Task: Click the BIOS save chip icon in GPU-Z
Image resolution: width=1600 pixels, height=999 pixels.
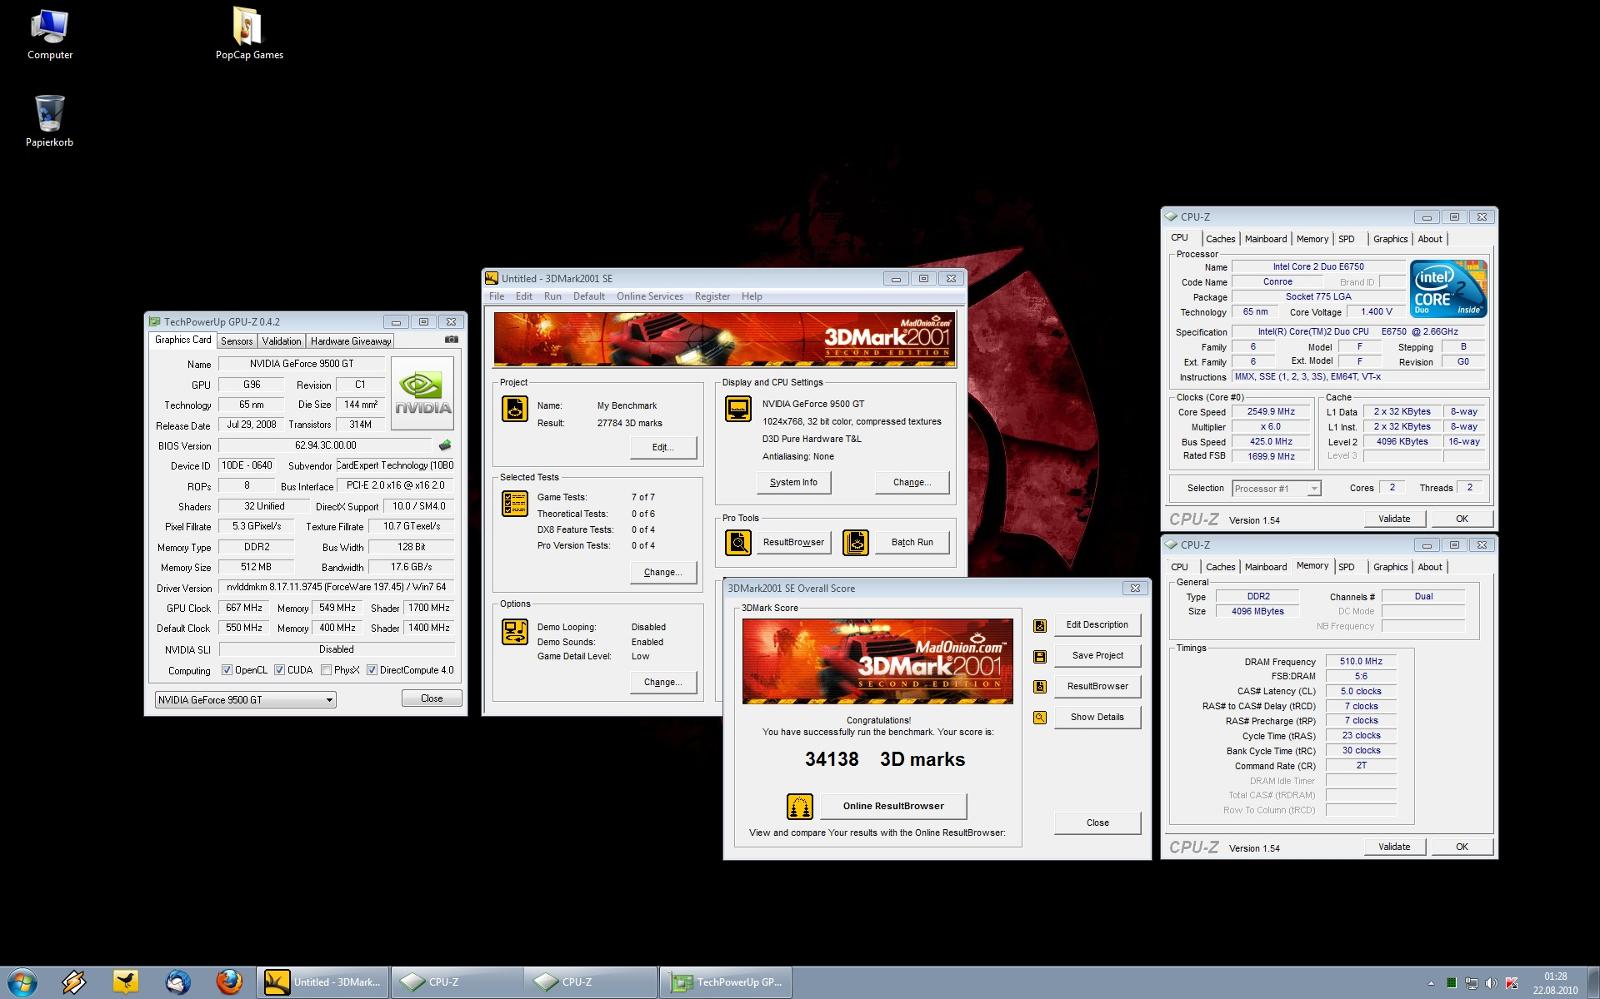Action: click(445, 445)
